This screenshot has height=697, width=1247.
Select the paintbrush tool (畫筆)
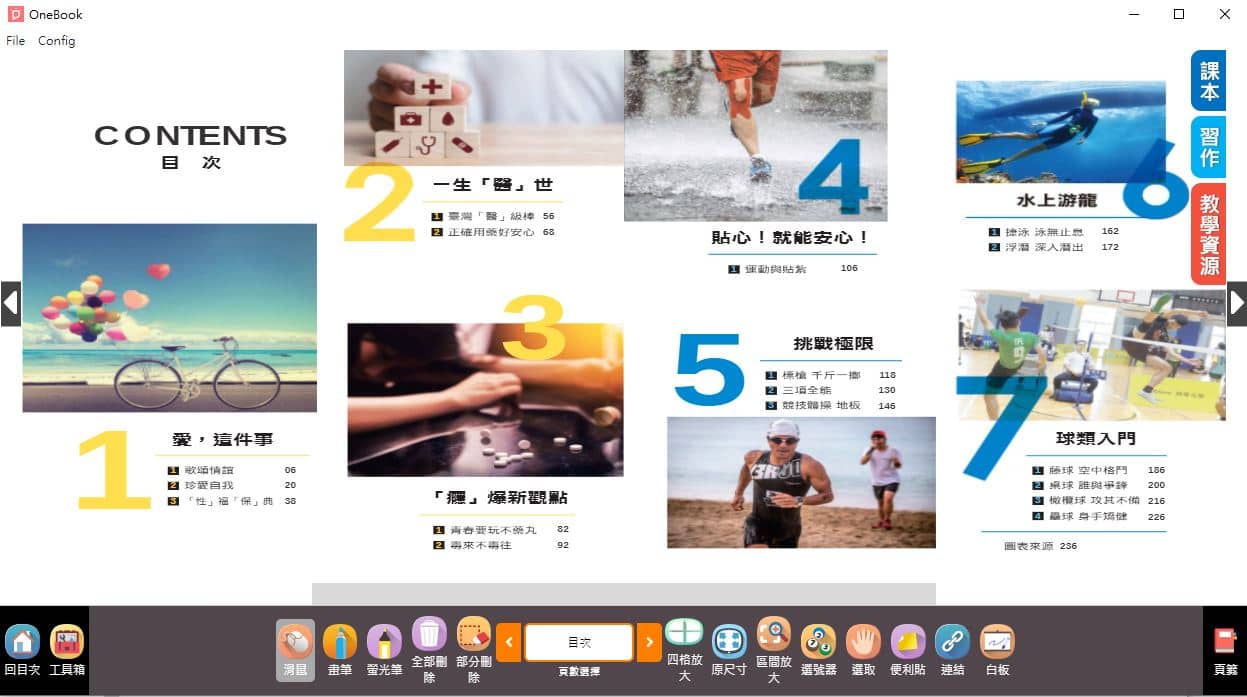[339, 650]
